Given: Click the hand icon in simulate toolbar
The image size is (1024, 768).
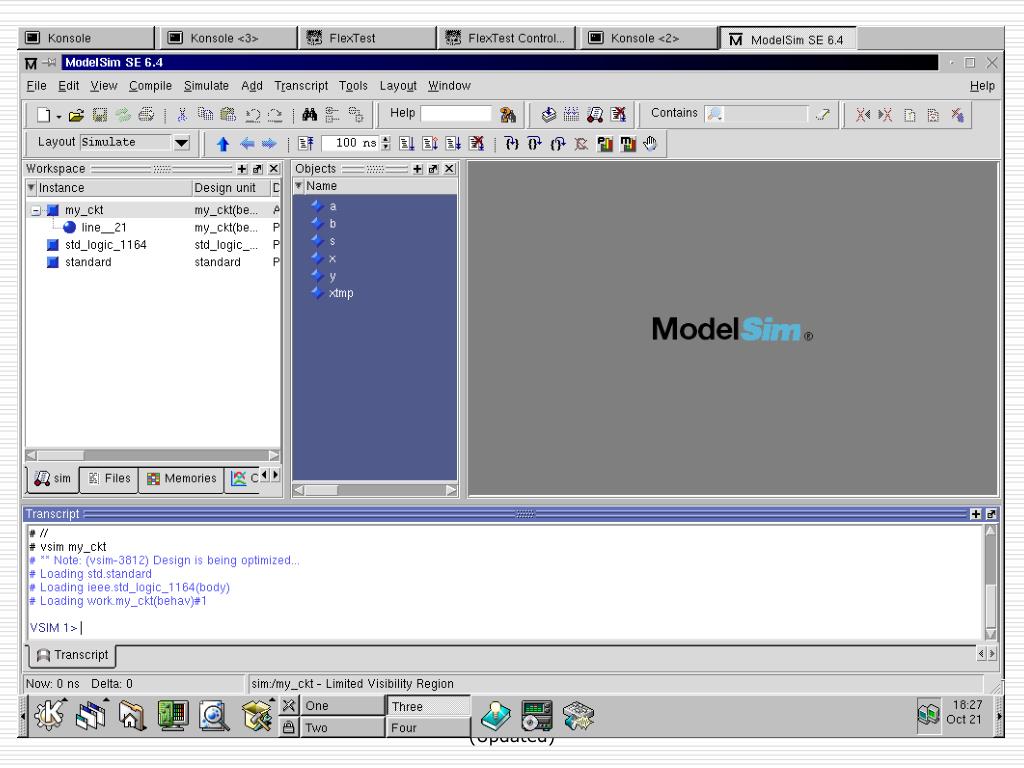Looking at the screenshot, I should point(650,144).
